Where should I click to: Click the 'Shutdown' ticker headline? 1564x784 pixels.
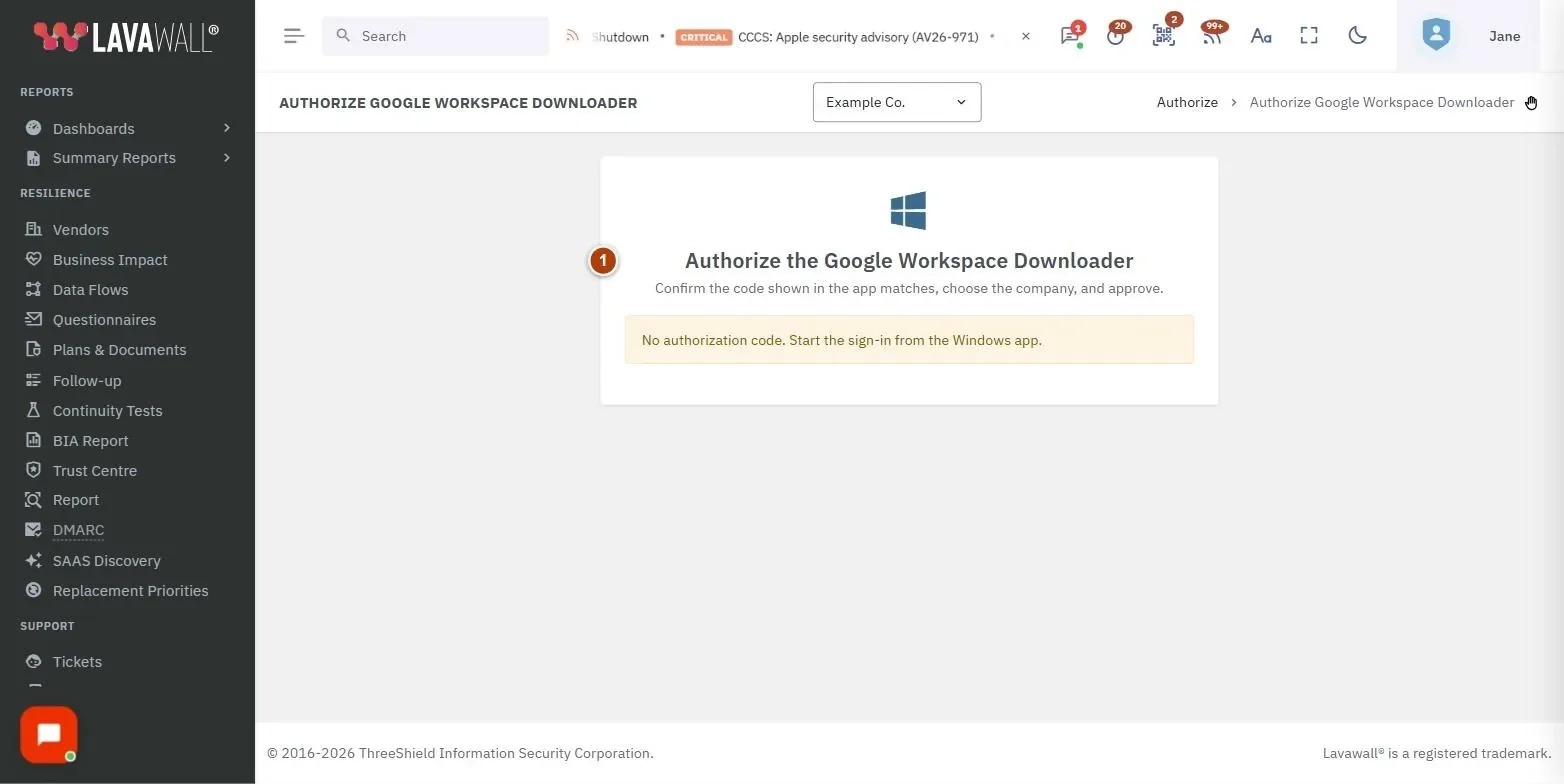(x=620, y=37)
